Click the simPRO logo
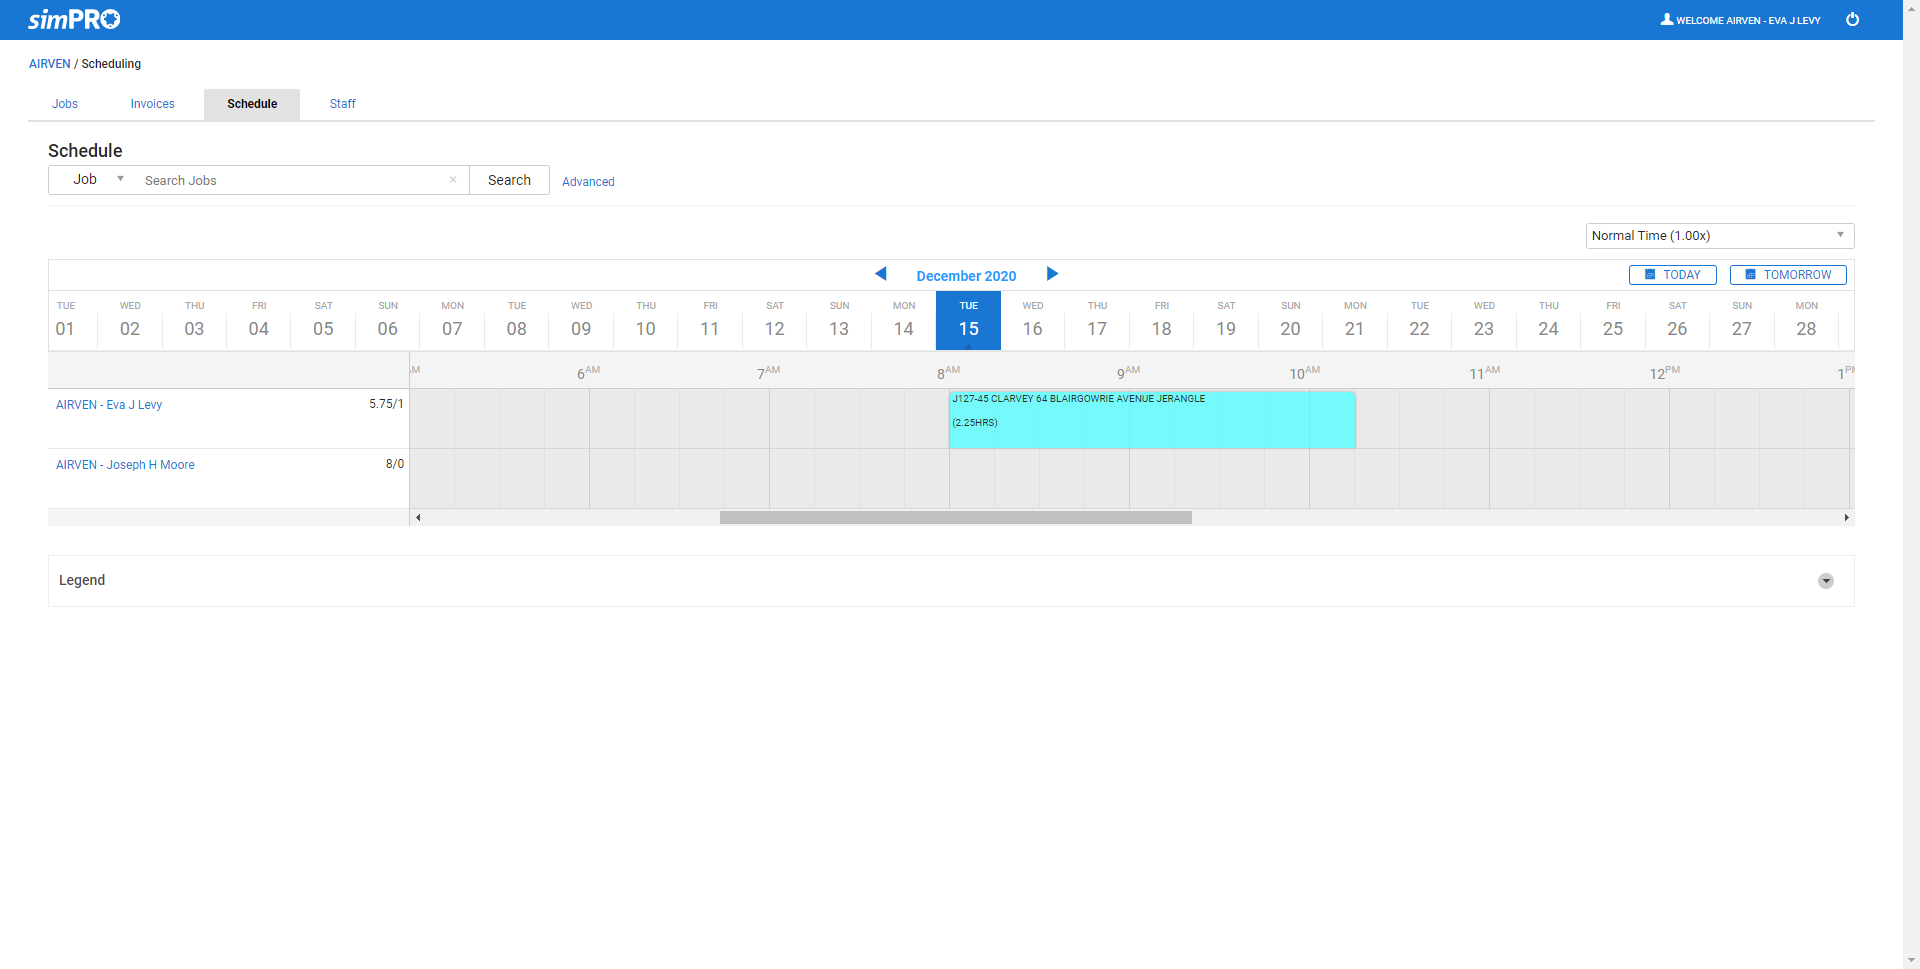 click(x=74, y=19)
